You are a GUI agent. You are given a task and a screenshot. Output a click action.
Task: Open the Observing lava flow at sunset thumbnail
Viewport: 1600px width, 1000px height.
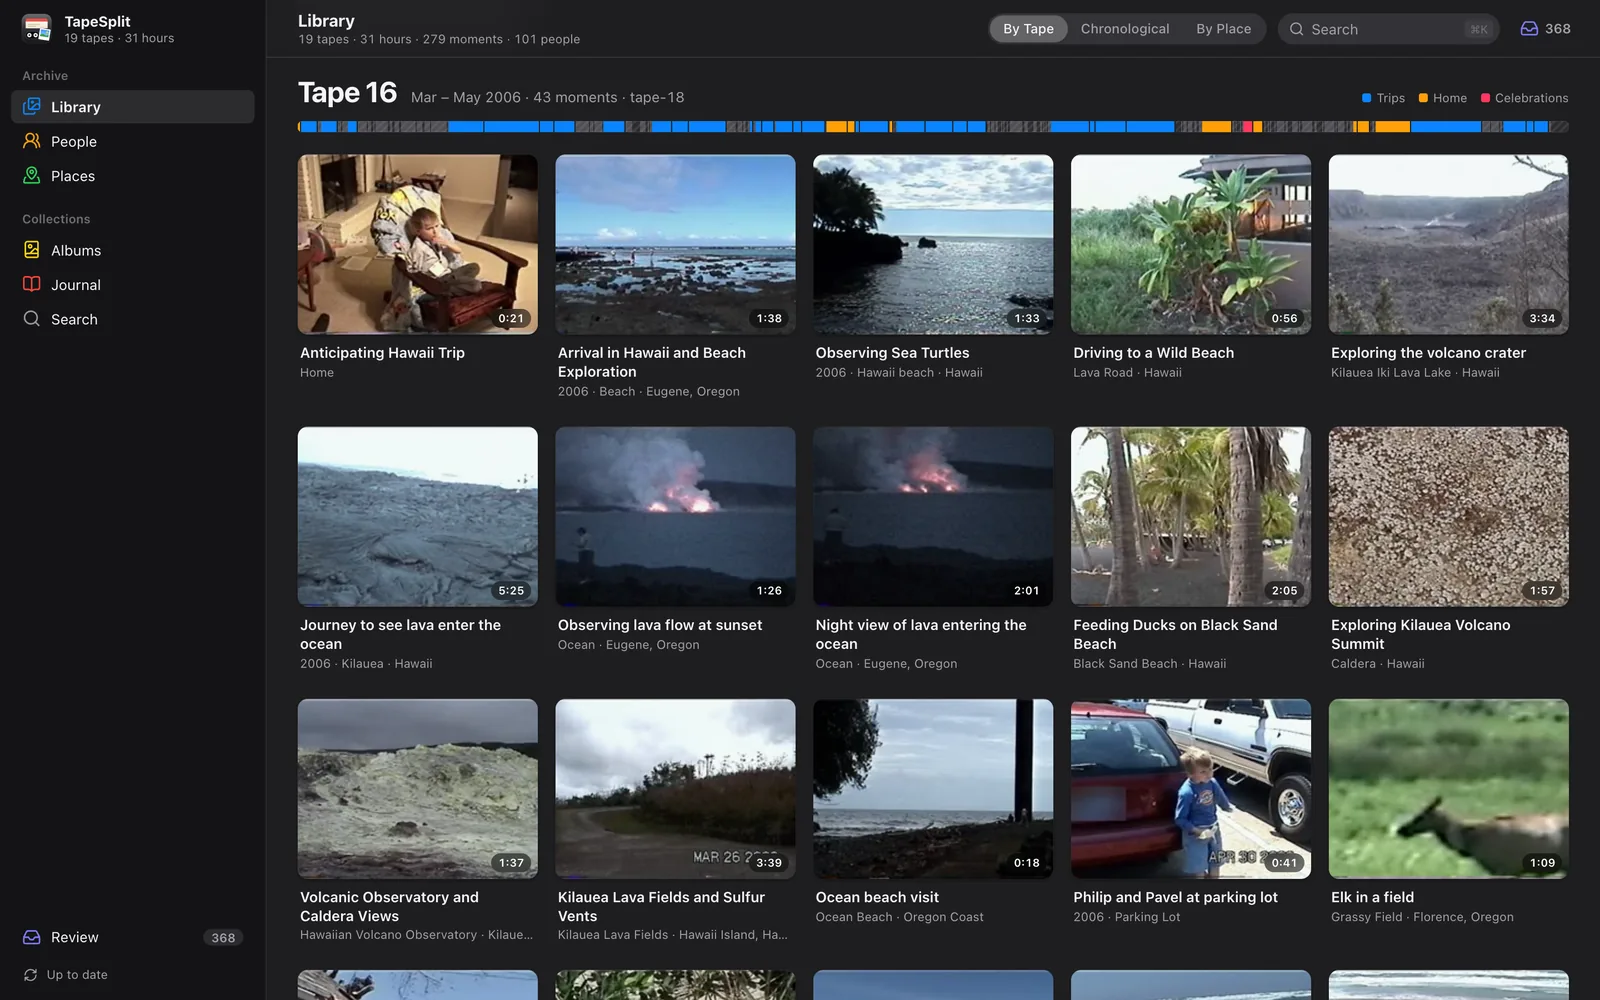pos(676,516)
